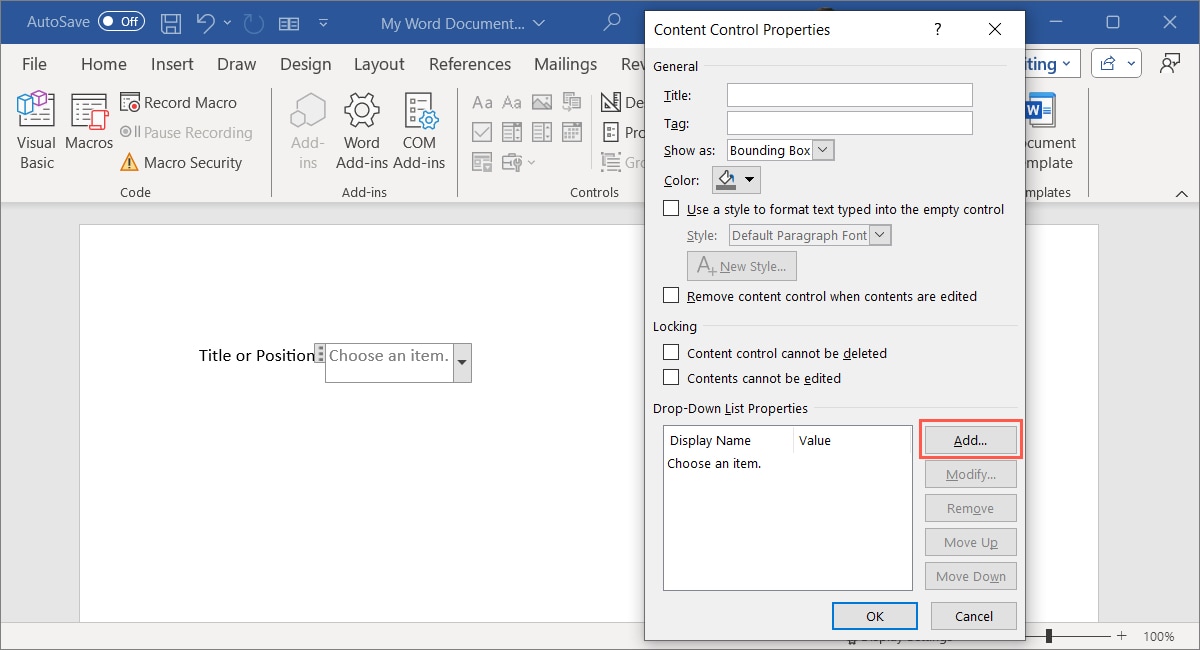Click New Style in the properties dialog

741,266
